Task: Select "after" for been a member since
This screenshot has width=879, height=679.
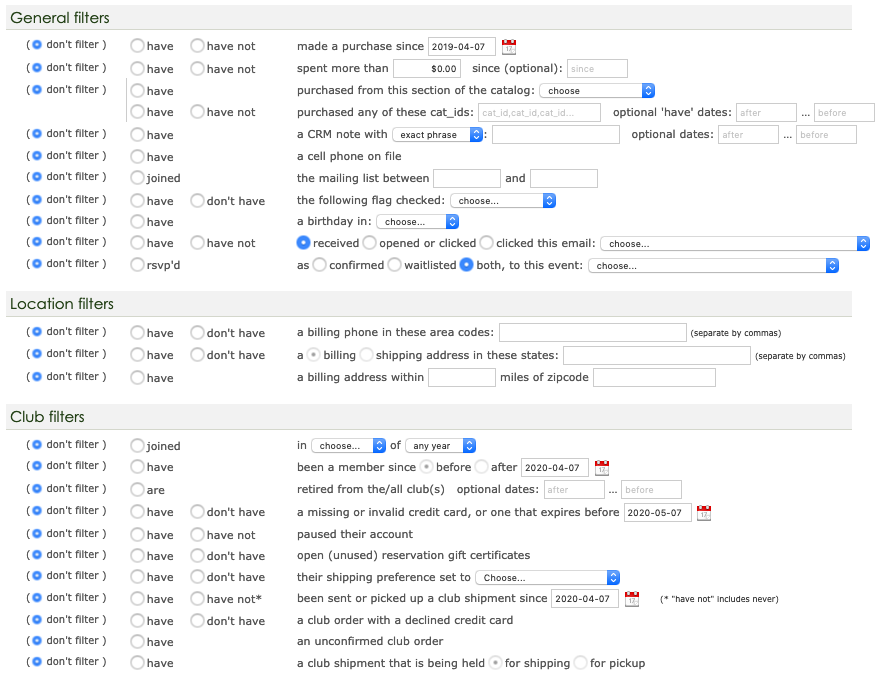Action: [x=482, y=466]
